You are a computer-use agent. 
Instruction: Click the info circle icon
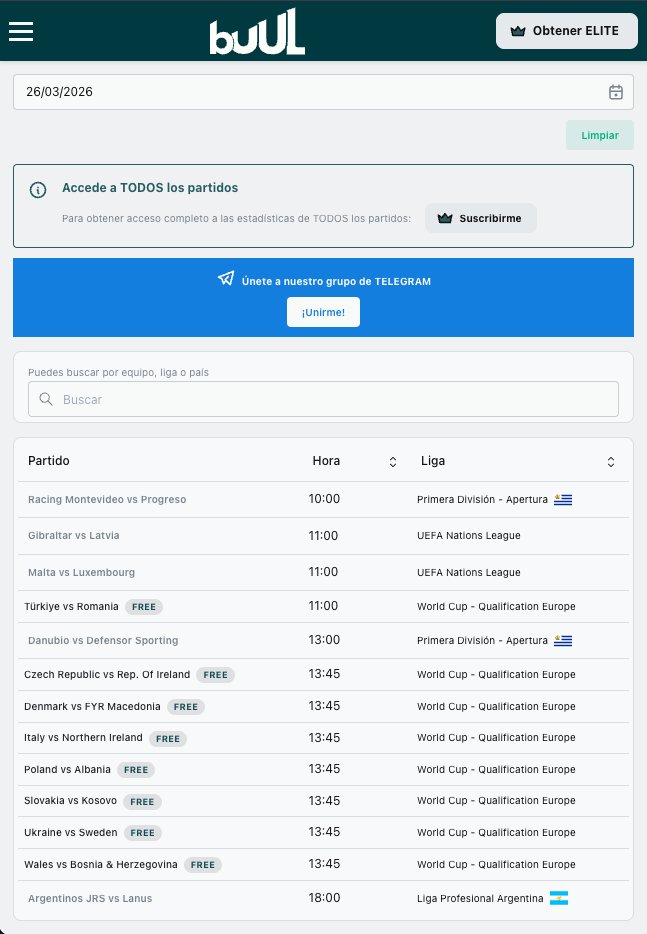38,190
